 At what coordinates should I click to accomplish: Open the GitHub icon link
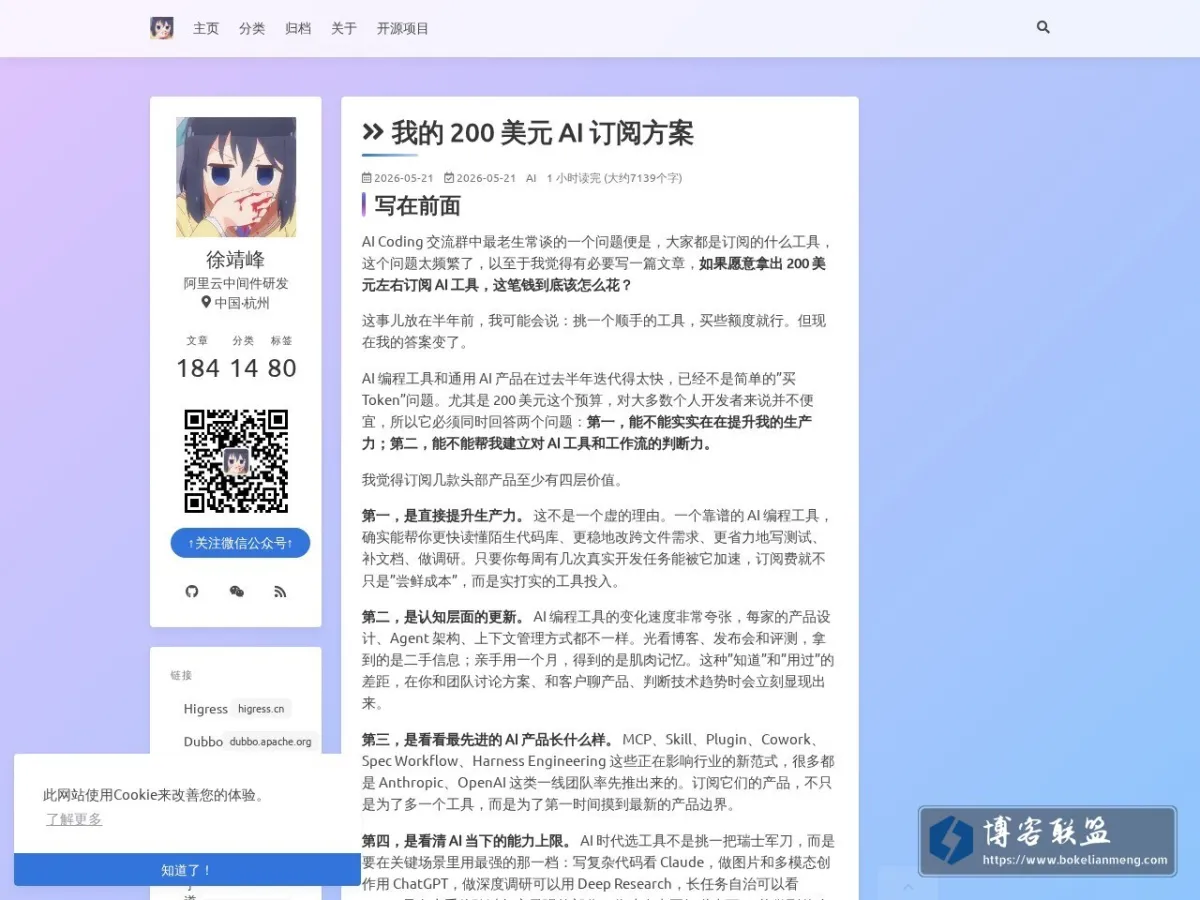pos(192,591)
